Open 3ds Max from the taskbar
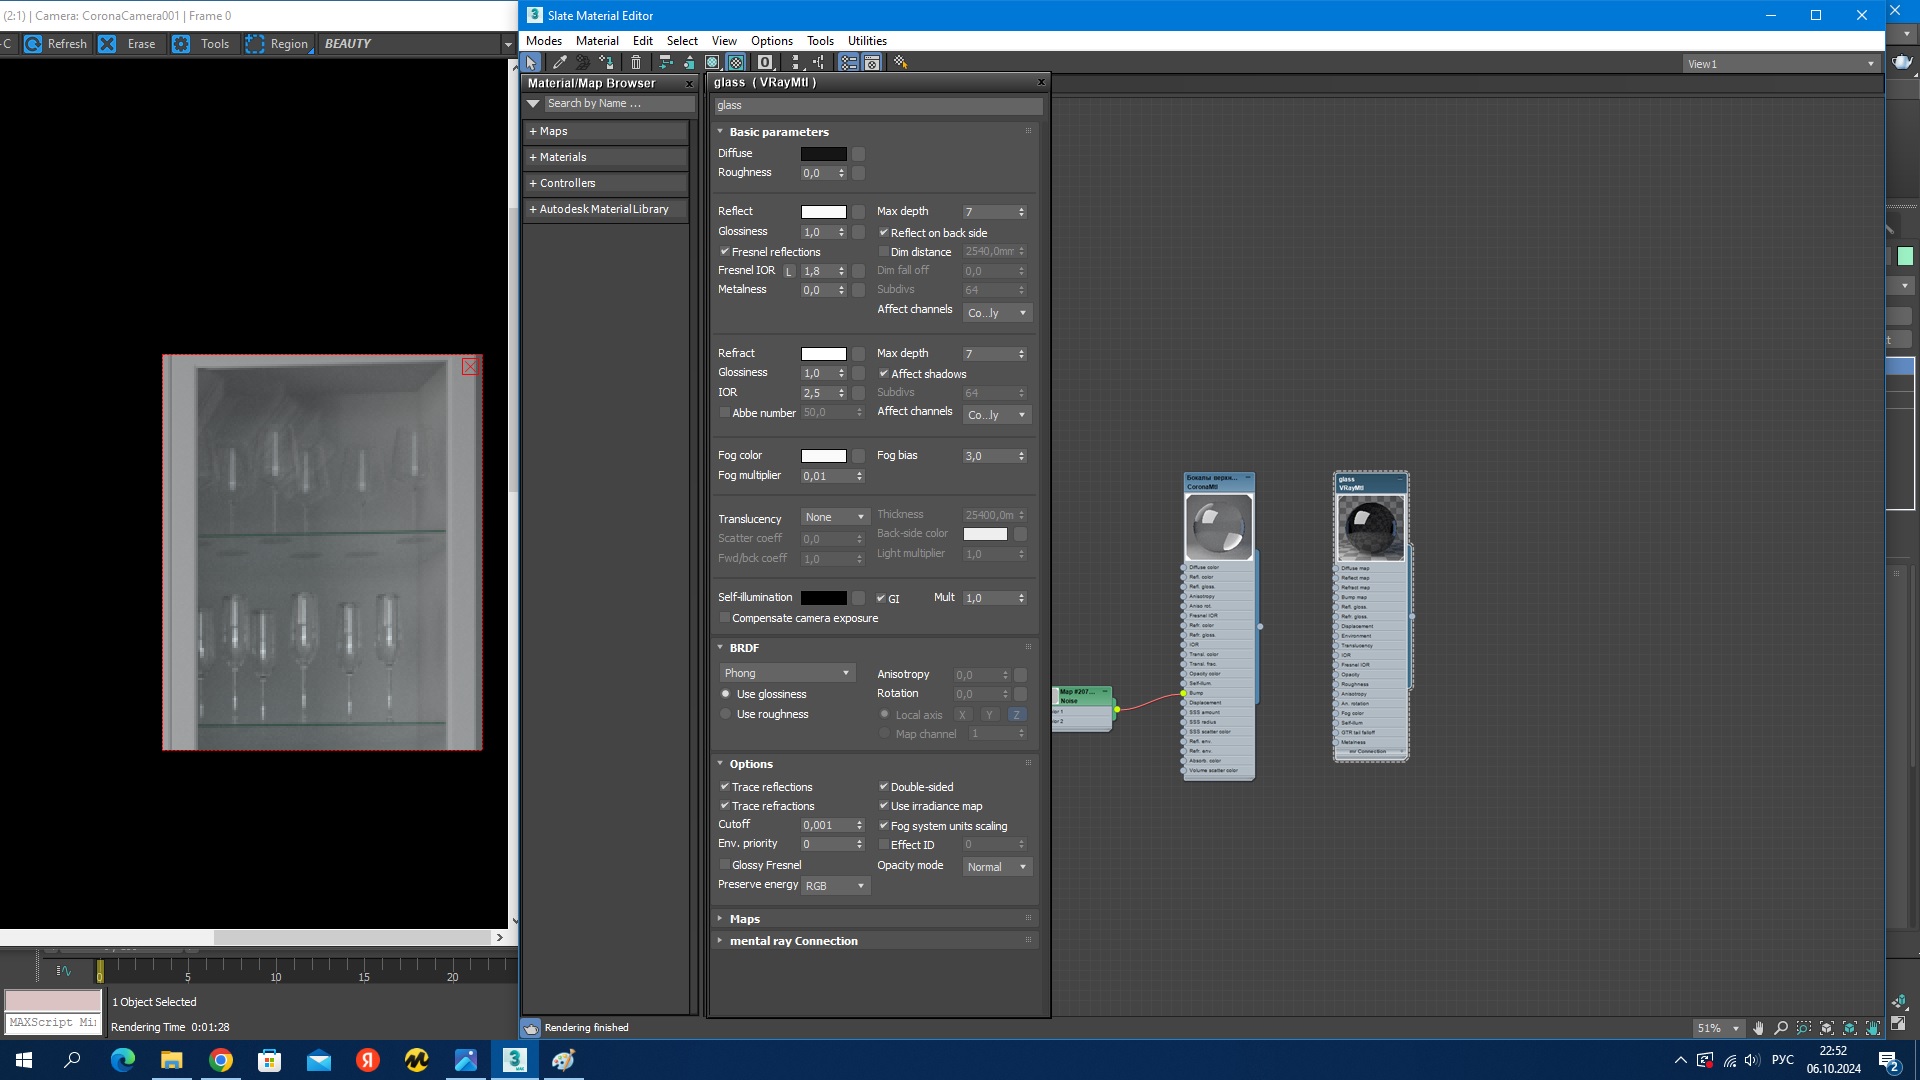Screen dimensions: 1920x1080 (x=514, y=1060)
